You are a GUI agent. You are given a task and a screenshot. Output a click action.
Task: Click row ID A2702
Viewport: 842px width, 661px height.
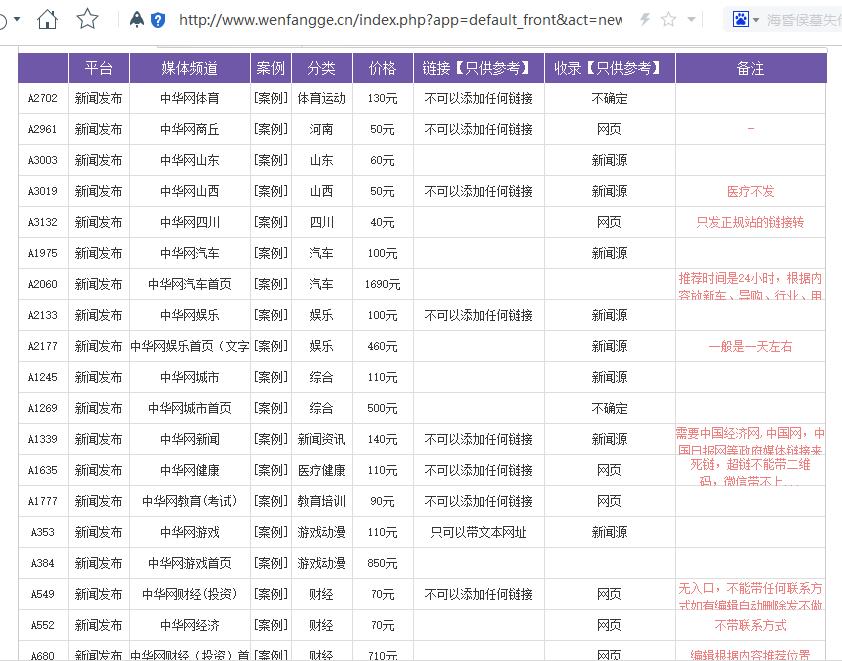42,98
